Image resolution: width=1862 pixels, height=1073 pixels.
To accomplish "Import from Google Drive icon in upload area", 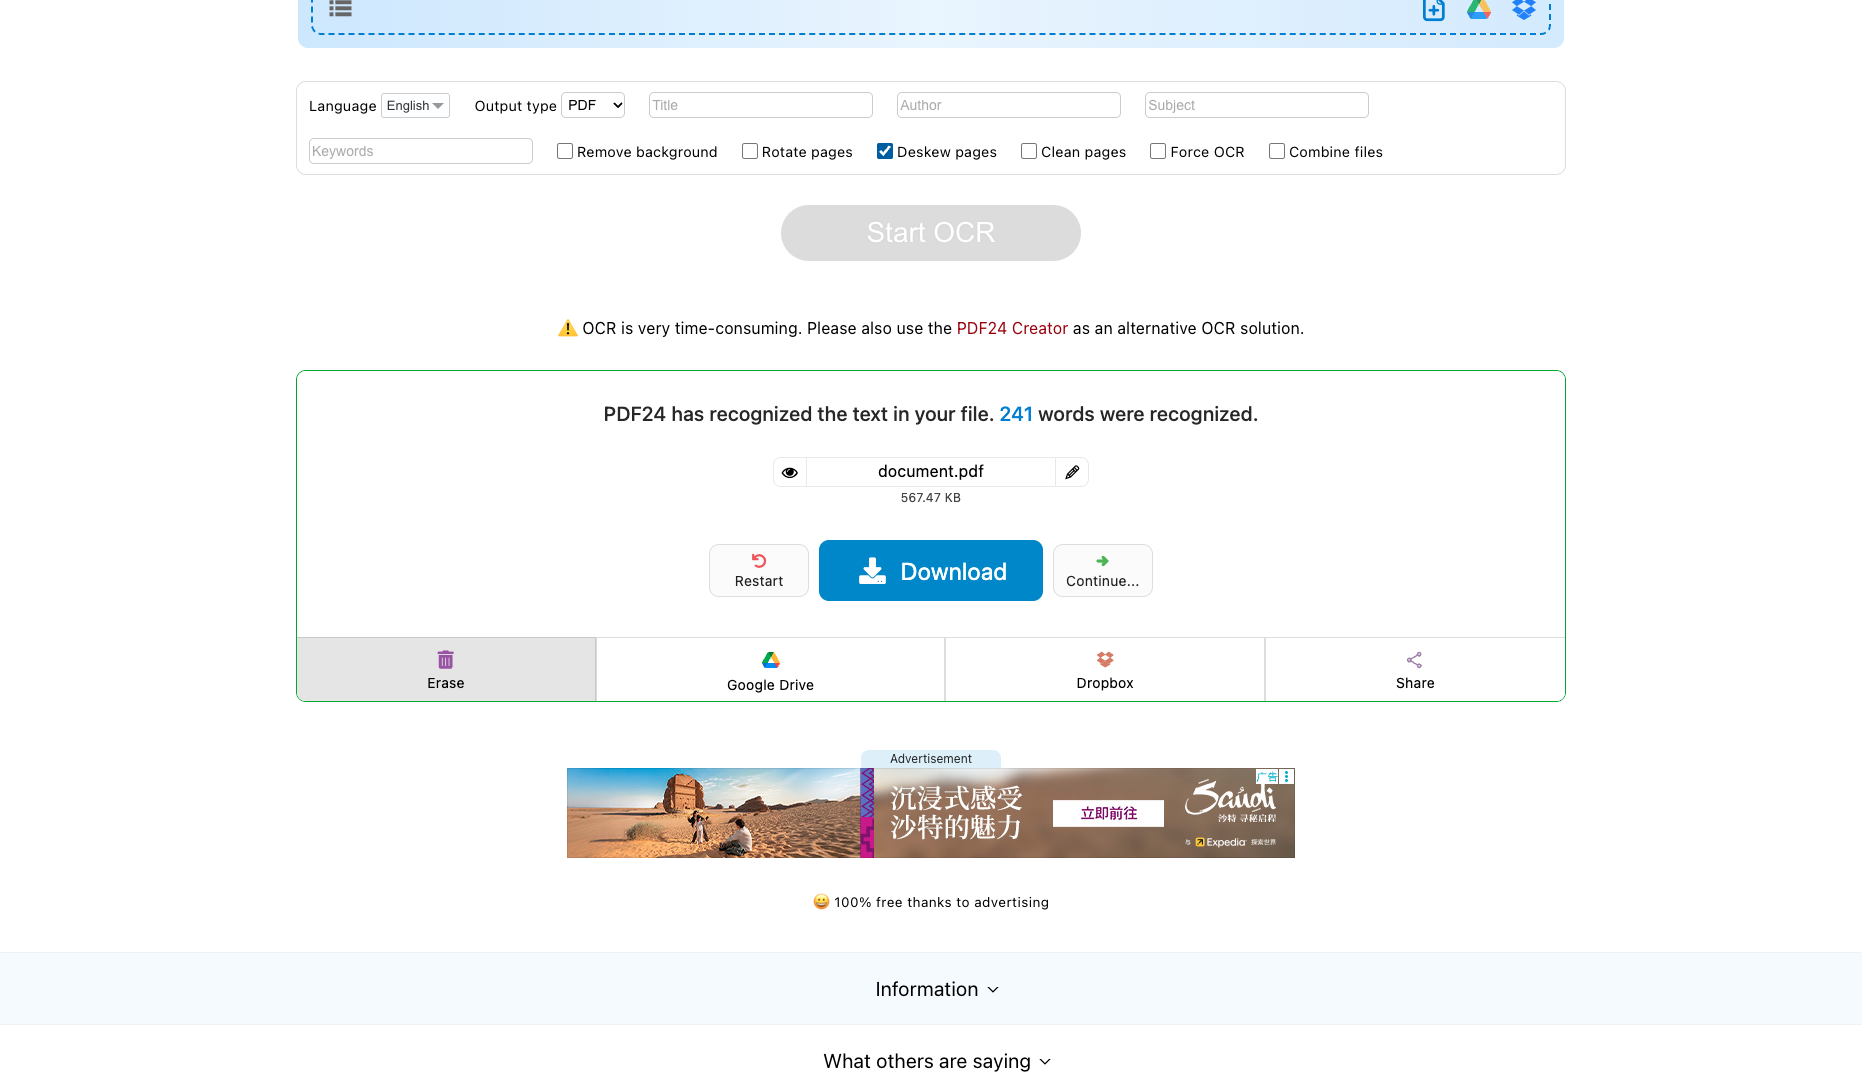I will pos(1479,9).
